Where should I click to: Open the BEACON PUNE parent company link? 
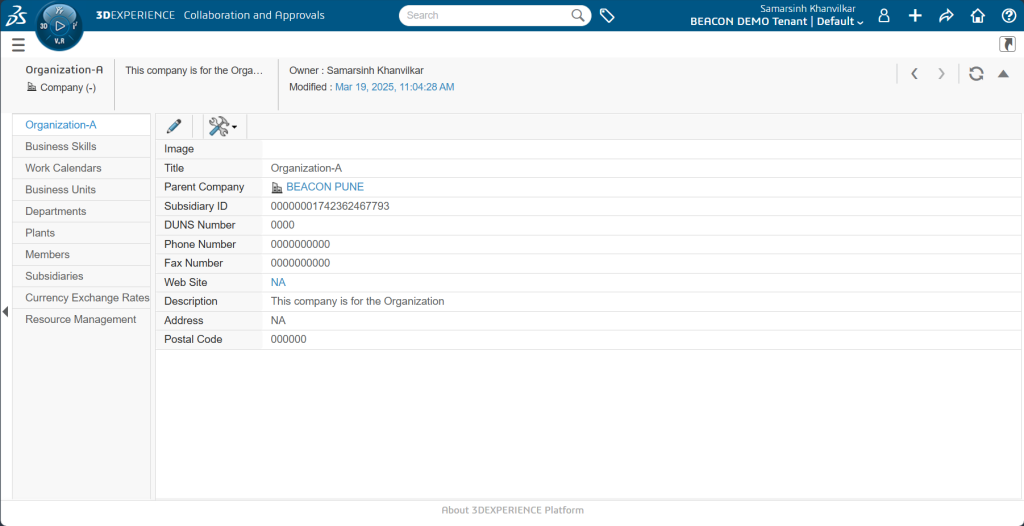click(325, 187)
